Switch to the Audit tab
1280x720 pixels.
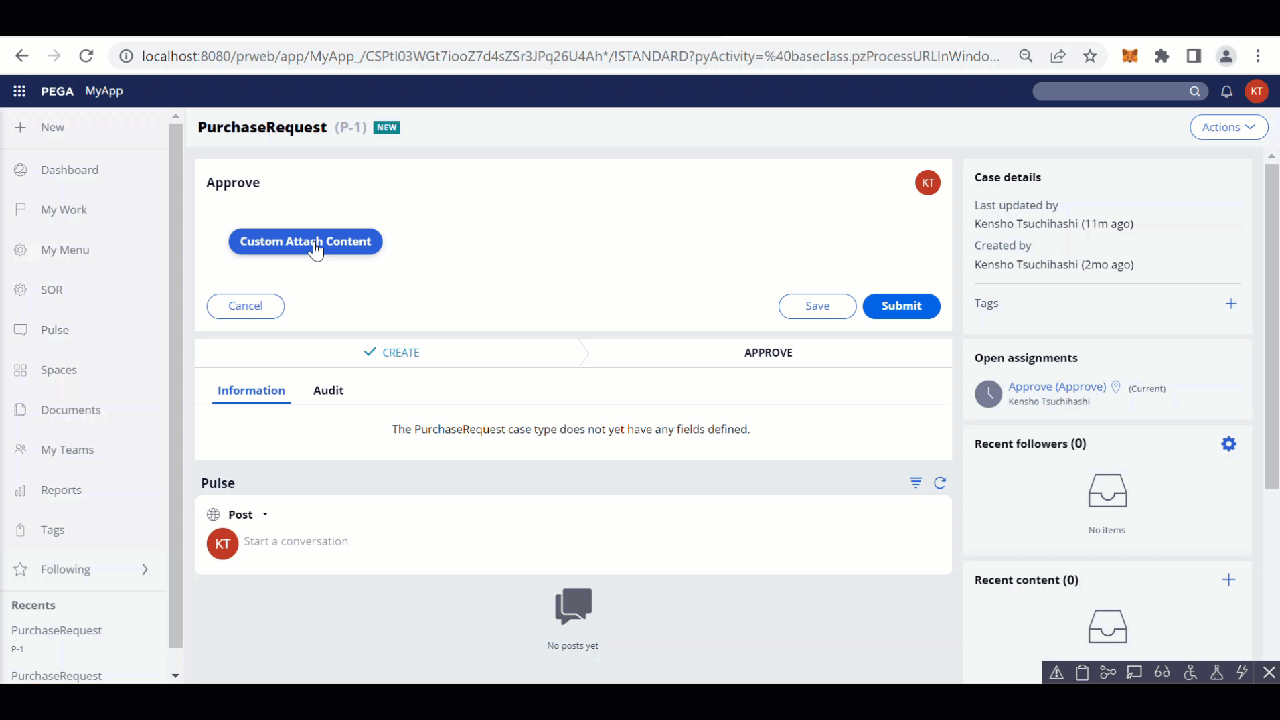(x=328, y=390)
